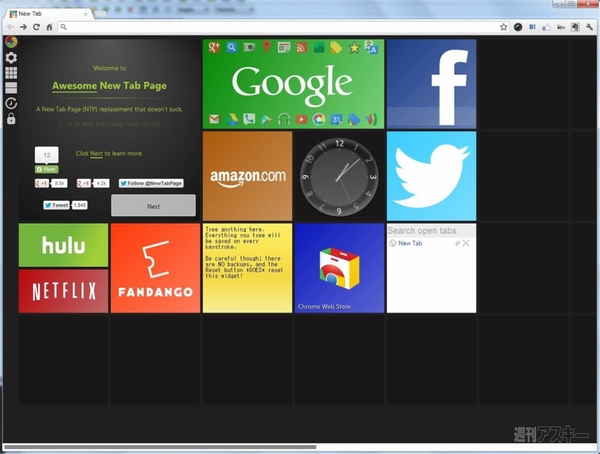Open the recently closed clock icon in sidebar
The image size is (600, 454).
point(11,103)
